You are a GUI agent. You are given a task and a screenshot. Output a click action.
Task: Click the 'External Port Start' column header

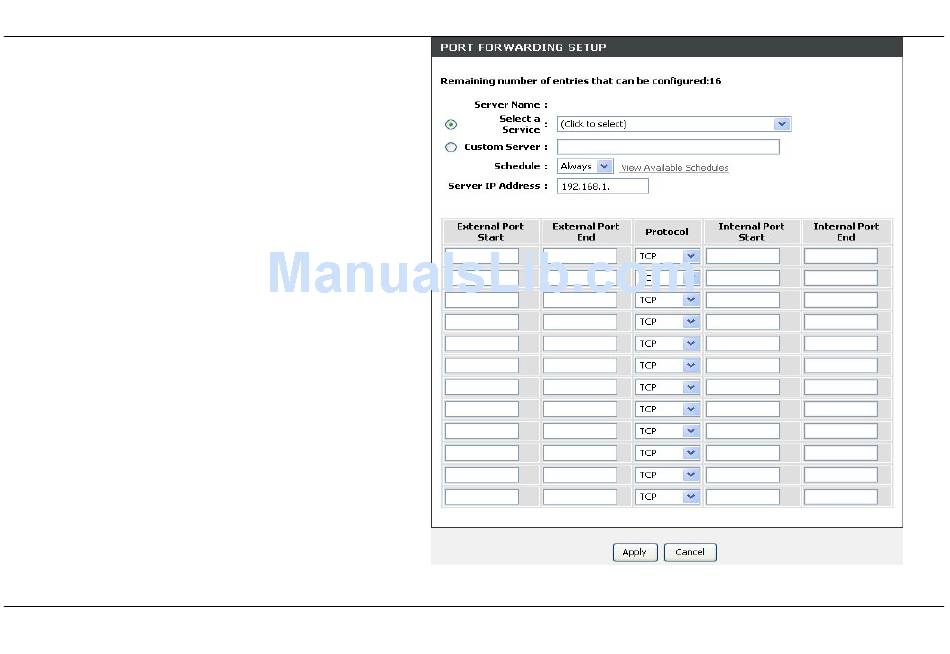[x=490, y=232]
